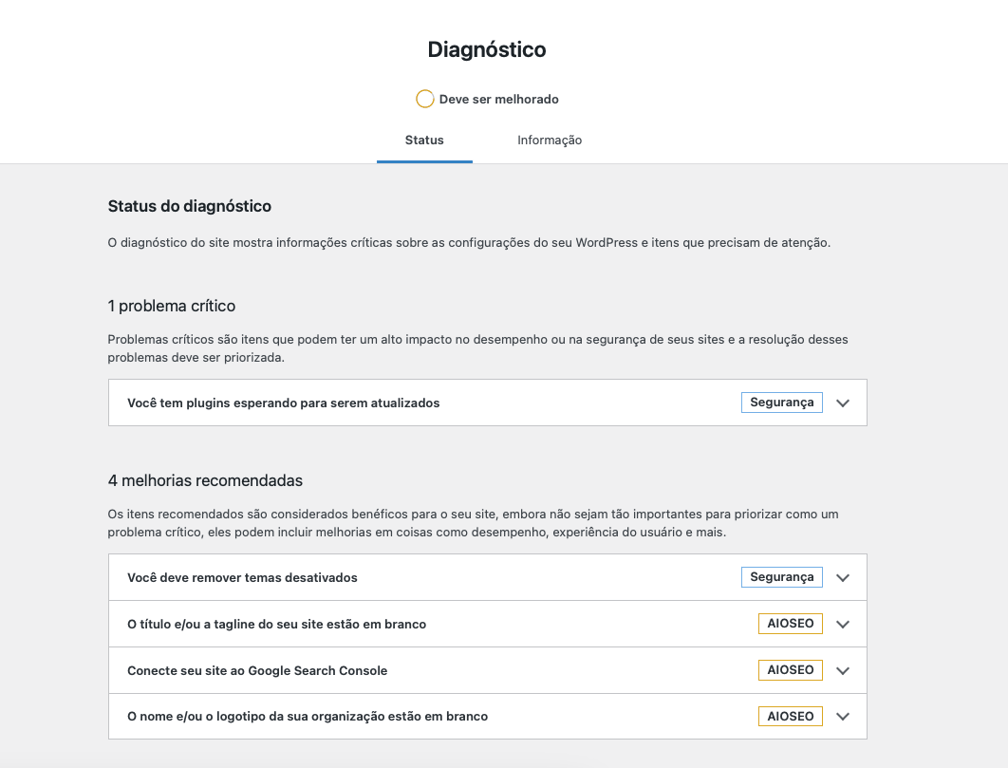Viewport: 1008px width, 768px height.
Task: Click the 'Deve ser melhorado' label
Action: (499, 99)
